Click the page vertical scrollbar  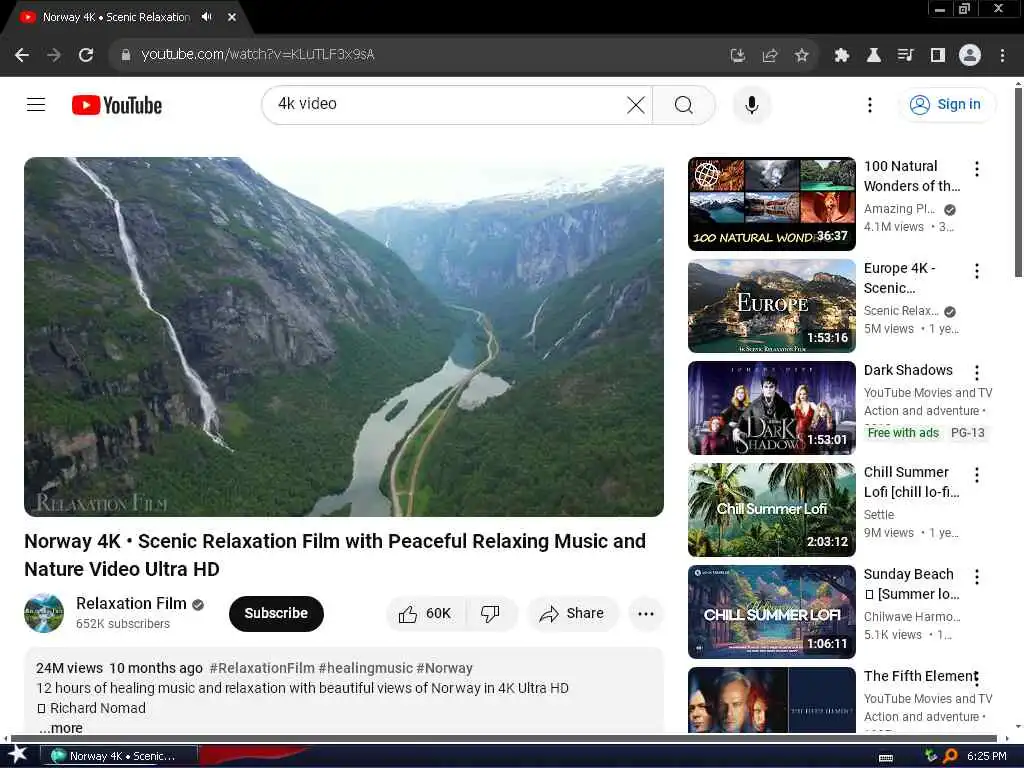pyautogui.click(x=1017, y=183)
